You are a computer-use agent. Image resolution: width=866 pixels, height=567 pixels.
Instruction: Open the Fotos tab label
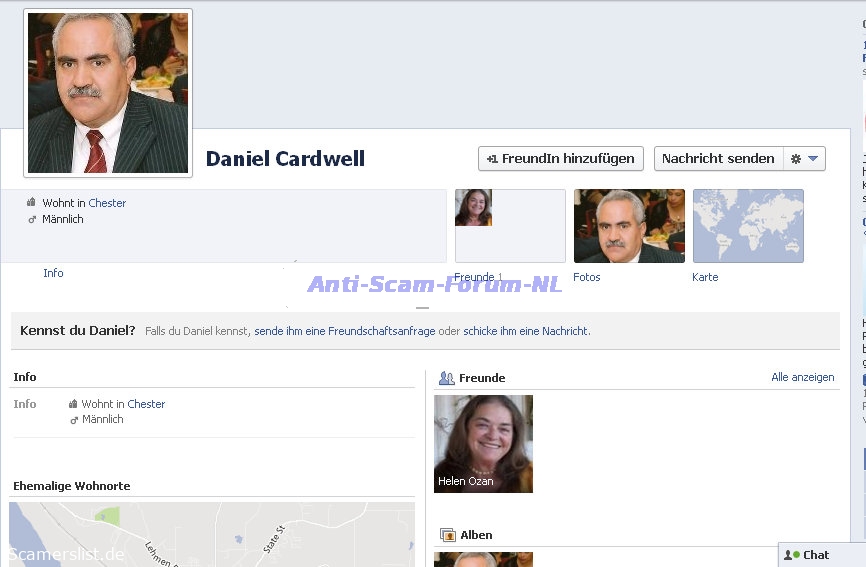[586, 277]
